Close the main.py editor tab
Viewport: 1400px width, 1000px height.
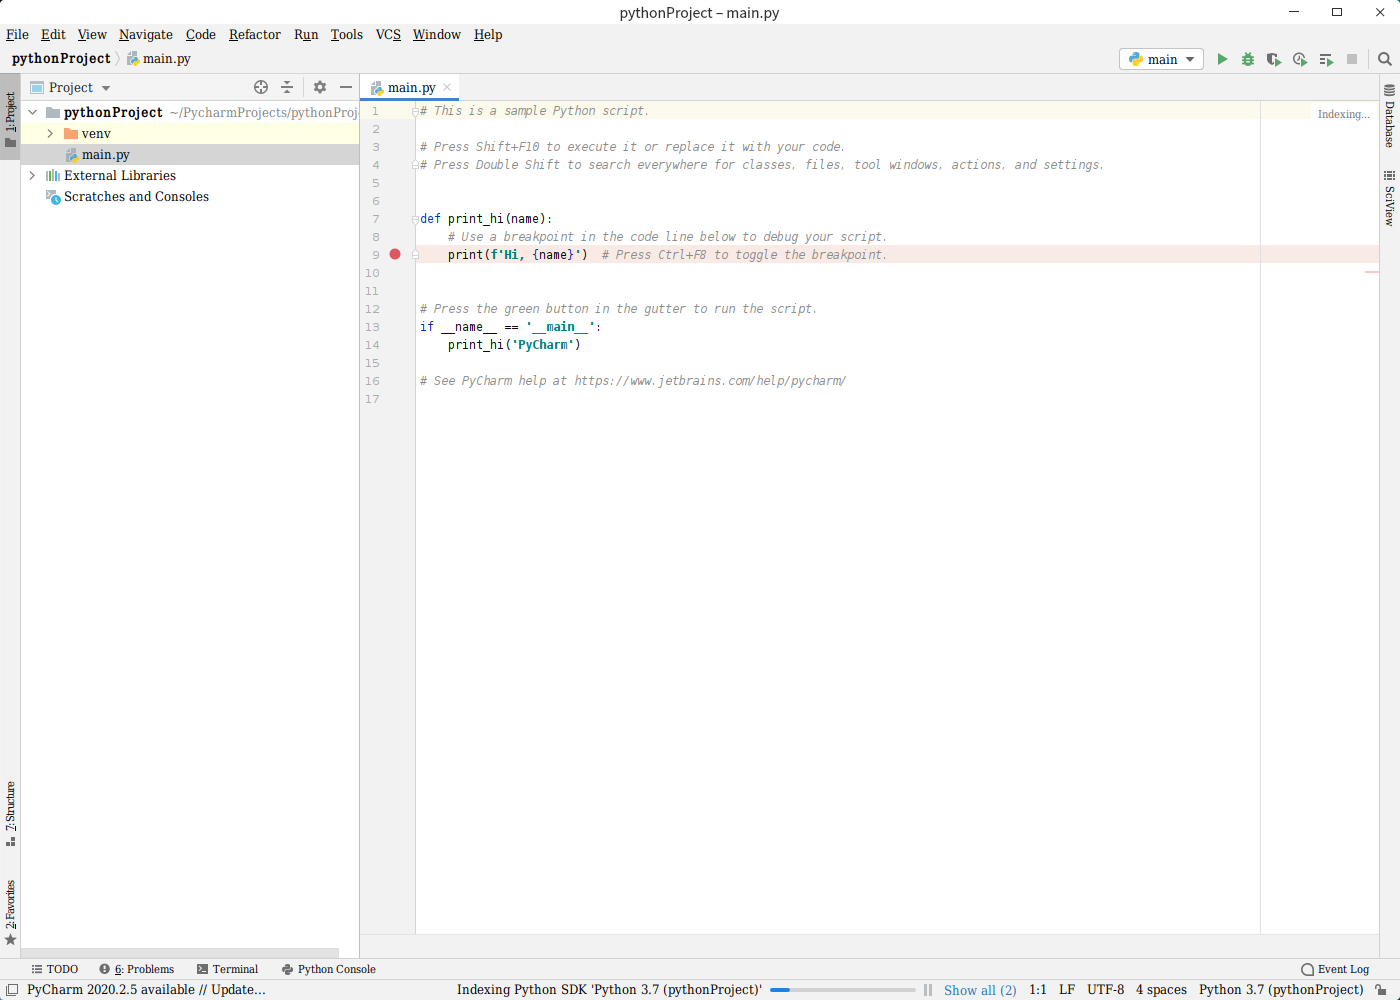pos(447,87)
